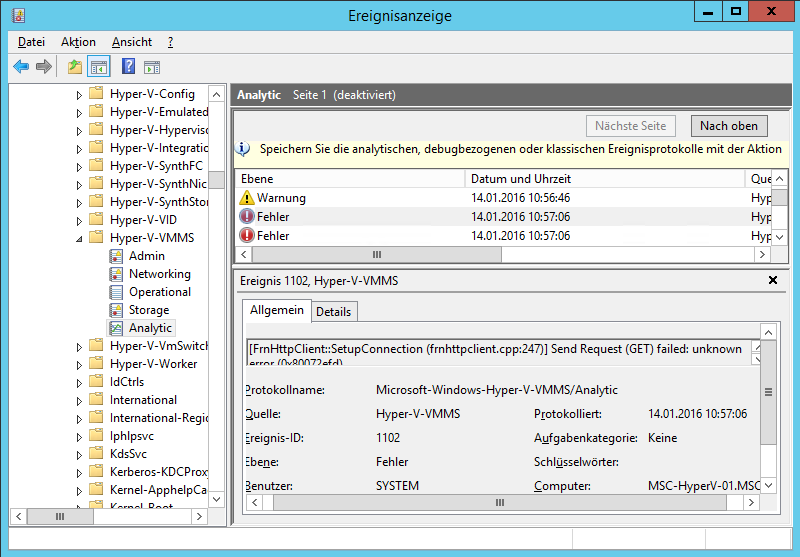Click the warning icon in the Warnung row
Image resolution: width=800 pixels, height=557 pixels.
point(247,198)
